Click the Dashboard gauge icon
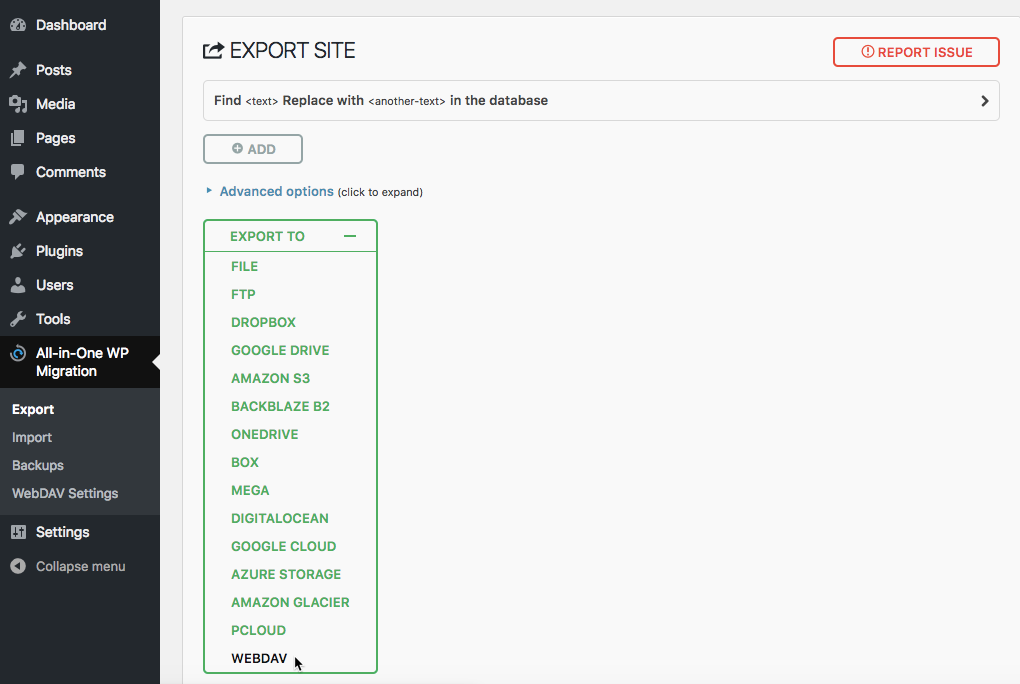Image resolution: width=1020 pixels, height=684 pixels. 18,25
